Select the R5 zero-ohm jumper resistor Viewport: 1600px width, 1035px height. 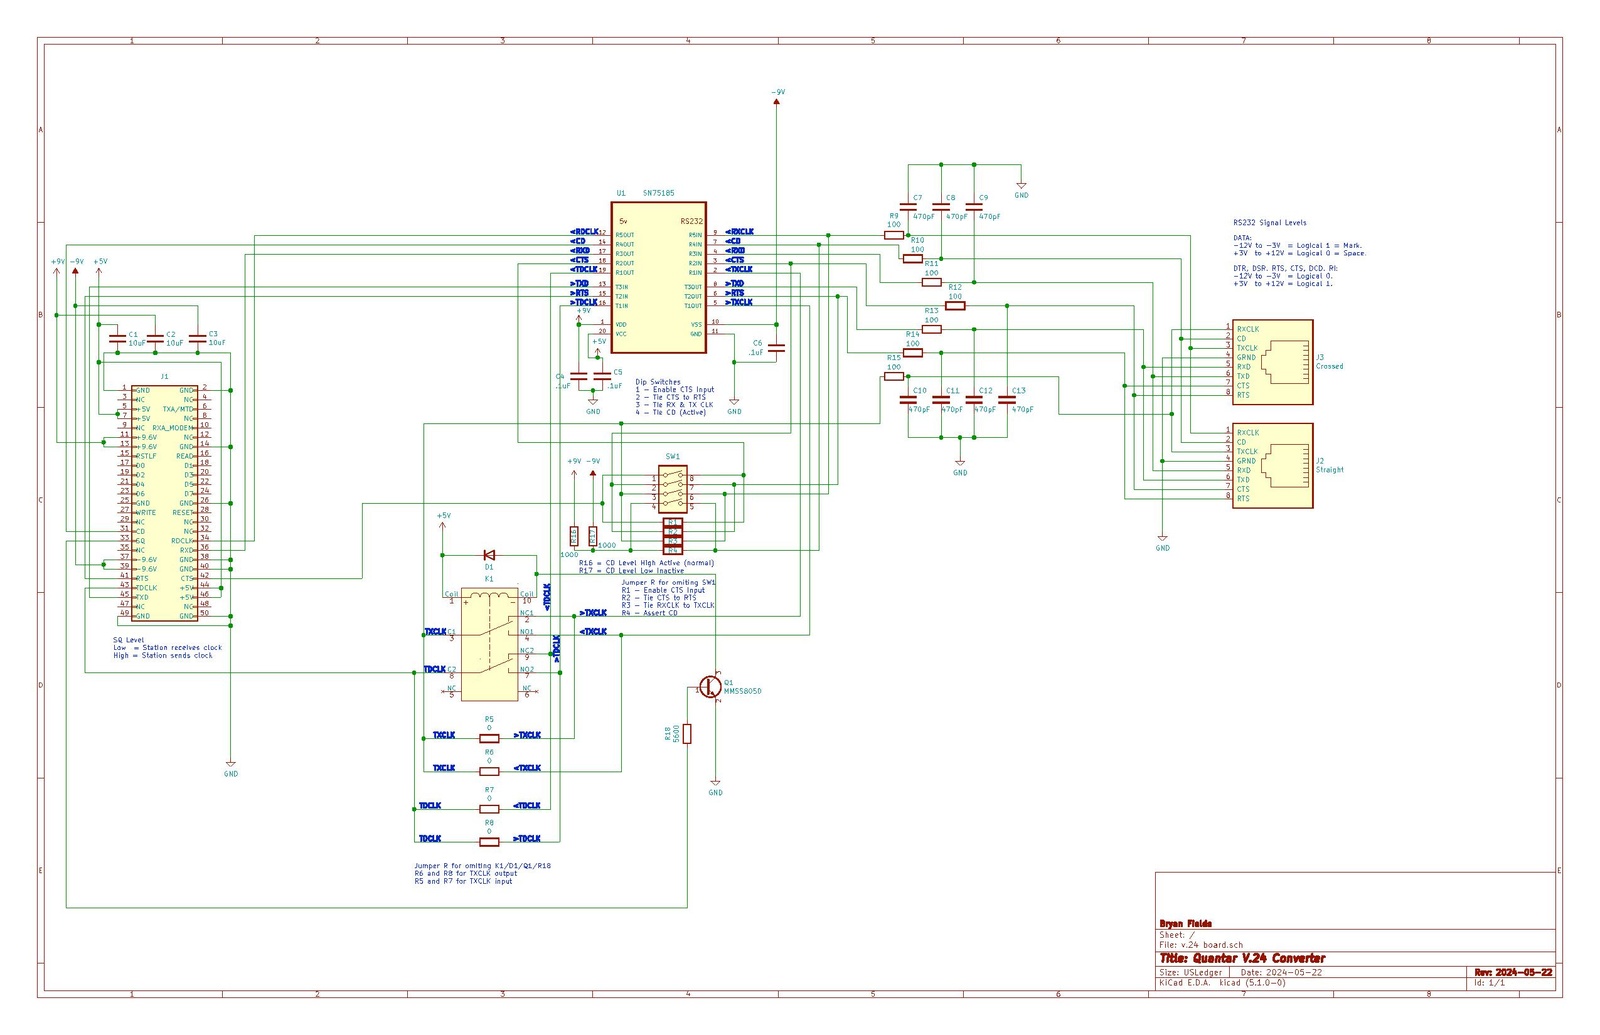tap(489, 738)
